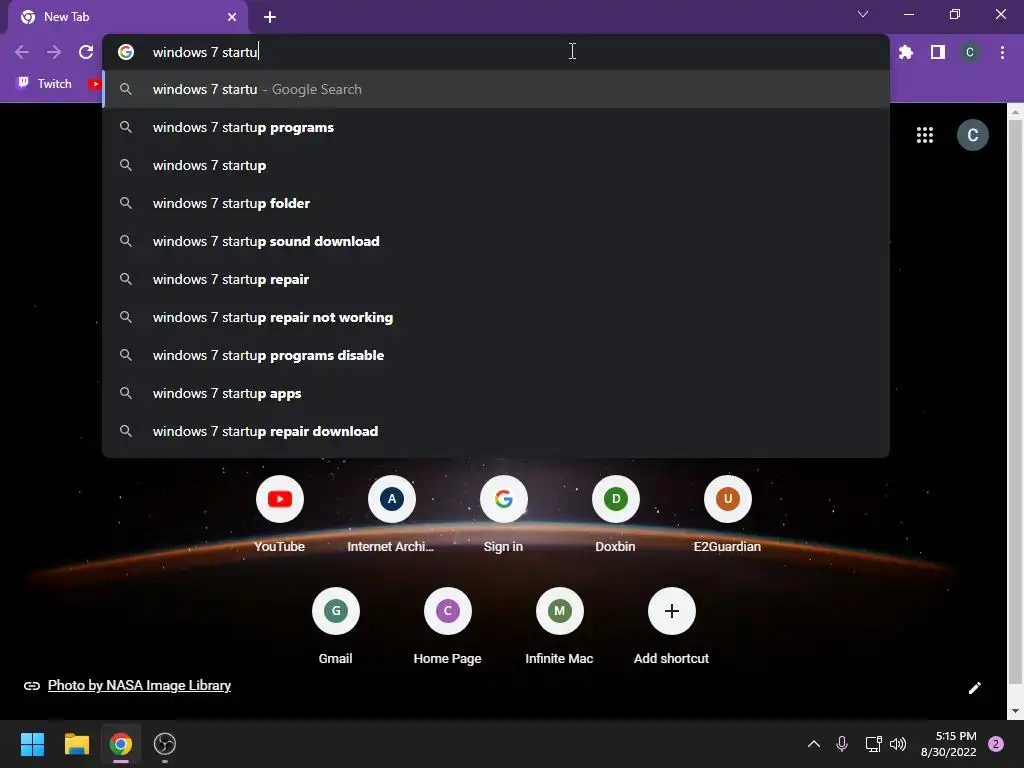Viewport: 1024px width, 768px height.
Task: Click the YouTube bookmark icon in bookmarks bar
Action: 95,84
